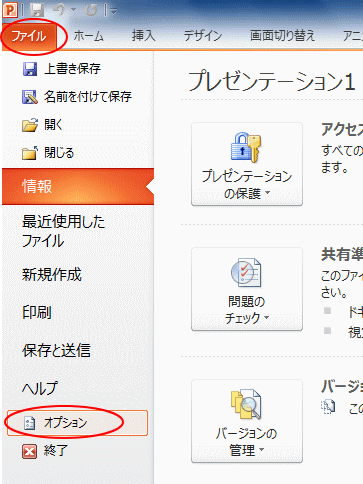Click the lock and key protection icon
363x484 pixels.
(246, 148)
